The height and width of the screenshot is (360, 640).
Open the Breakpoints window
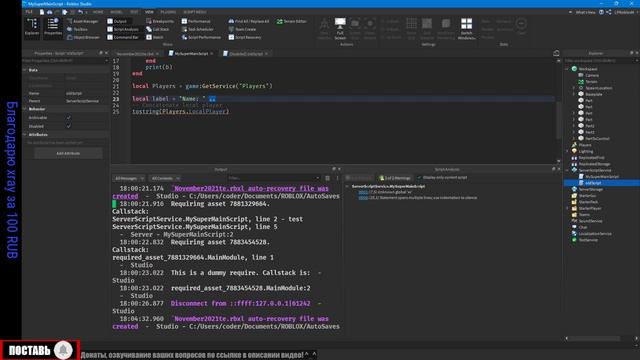160,21
